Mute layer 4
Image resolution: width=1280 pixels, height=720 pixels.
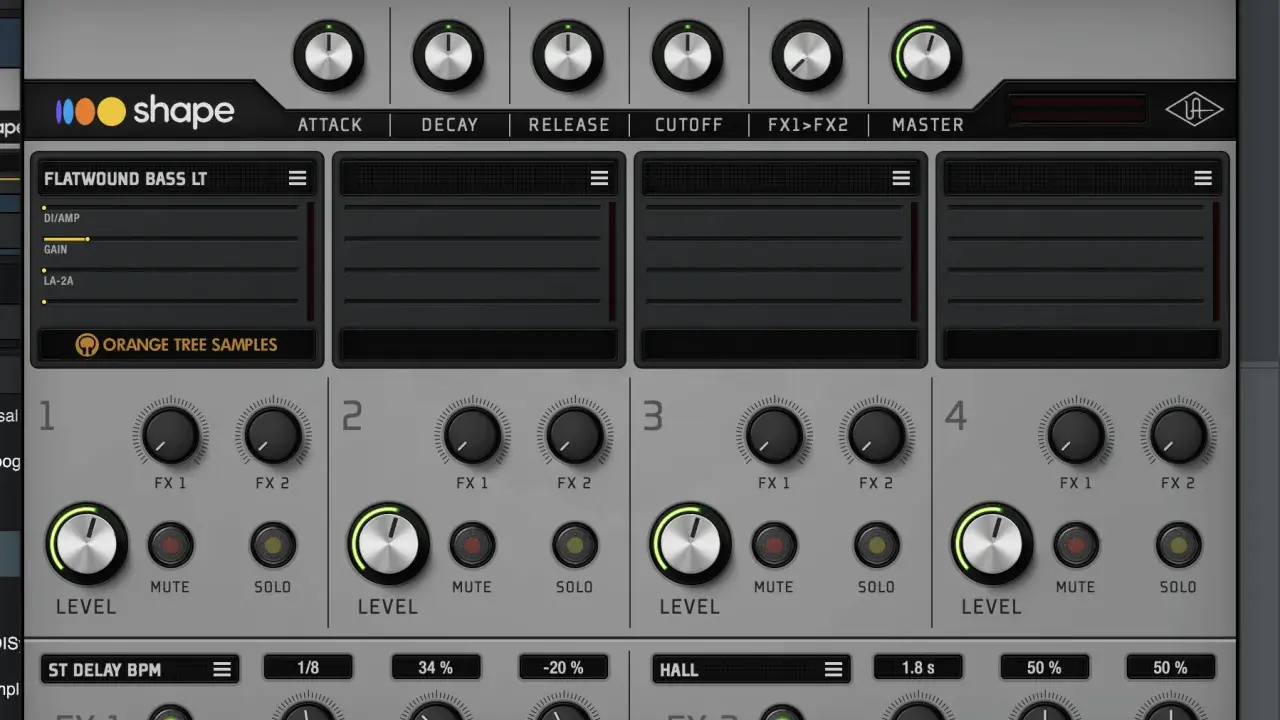(1076, 546)
